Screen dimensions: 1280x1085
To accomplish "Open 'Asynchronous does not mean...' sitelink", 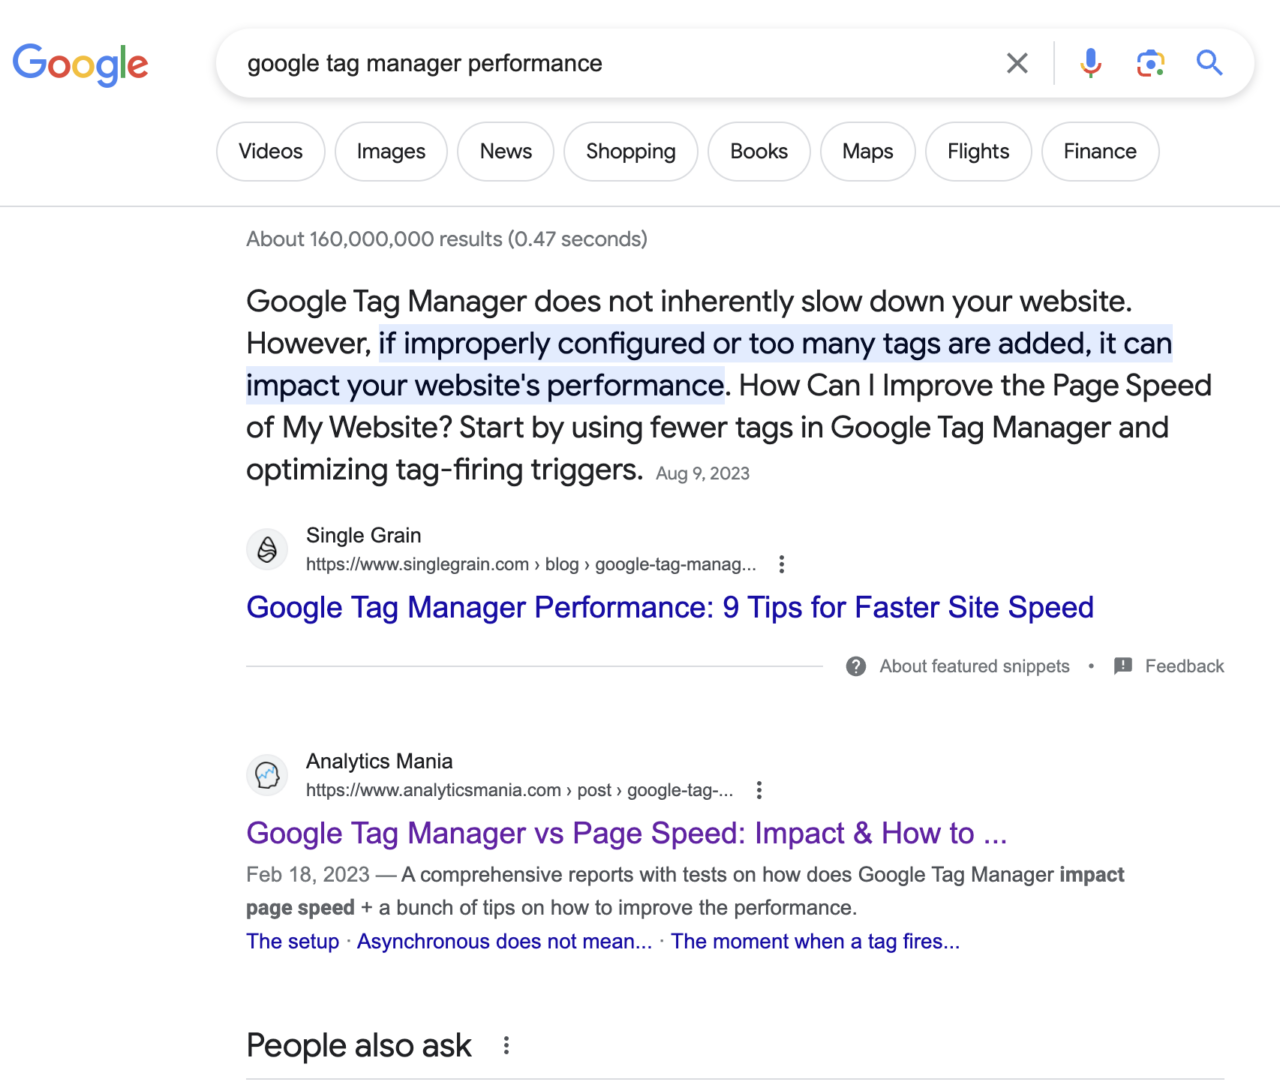I will (x=504, y=941).
